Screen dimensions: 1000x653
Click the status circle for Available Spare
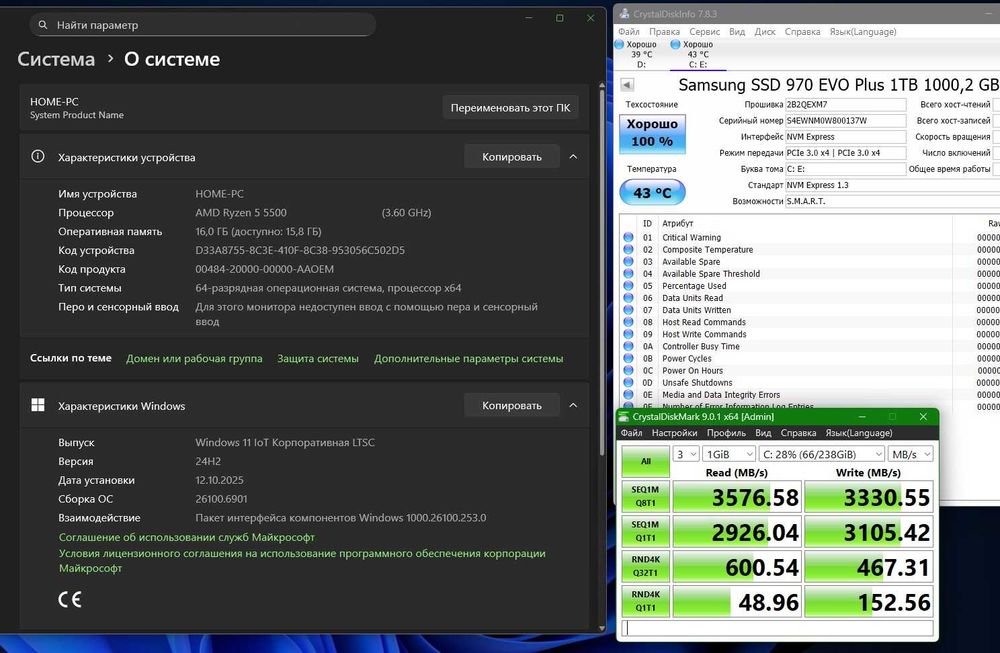click(x=628, y=261)
